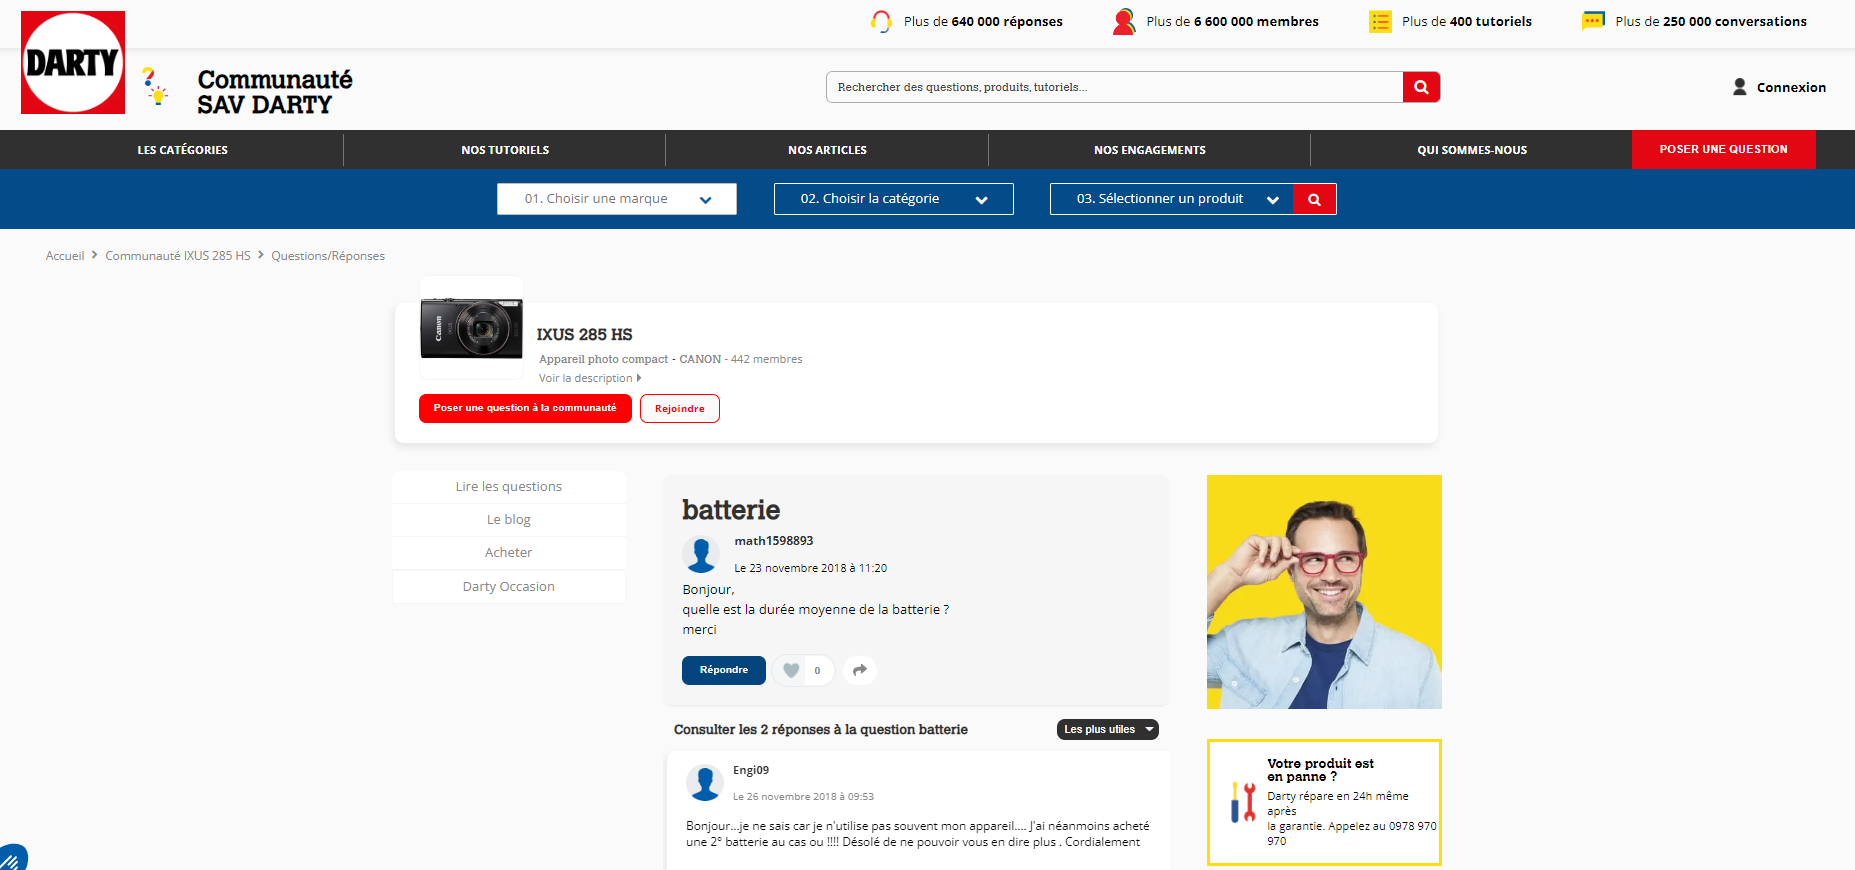The image size is (1855, 870).
Task: Open the Qui sommes-nous menu
Action: (1472, 150)
